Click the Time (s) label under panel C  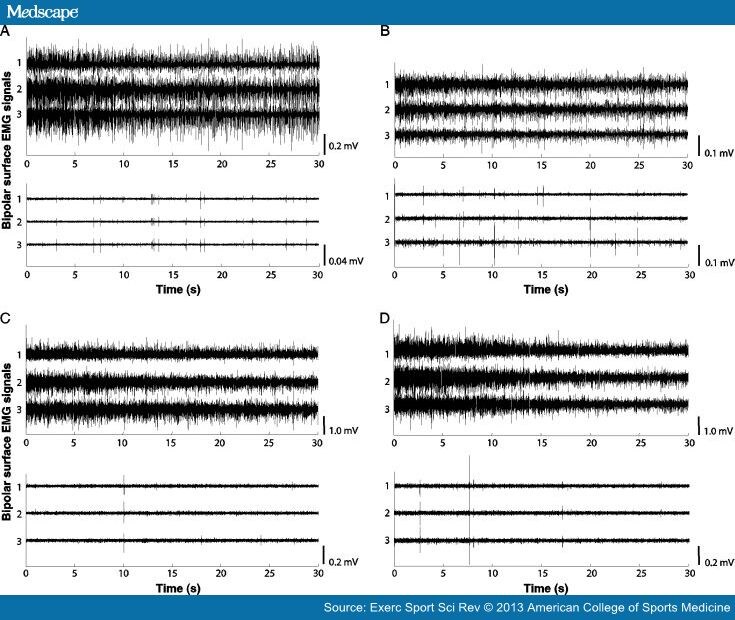[178, 588]
